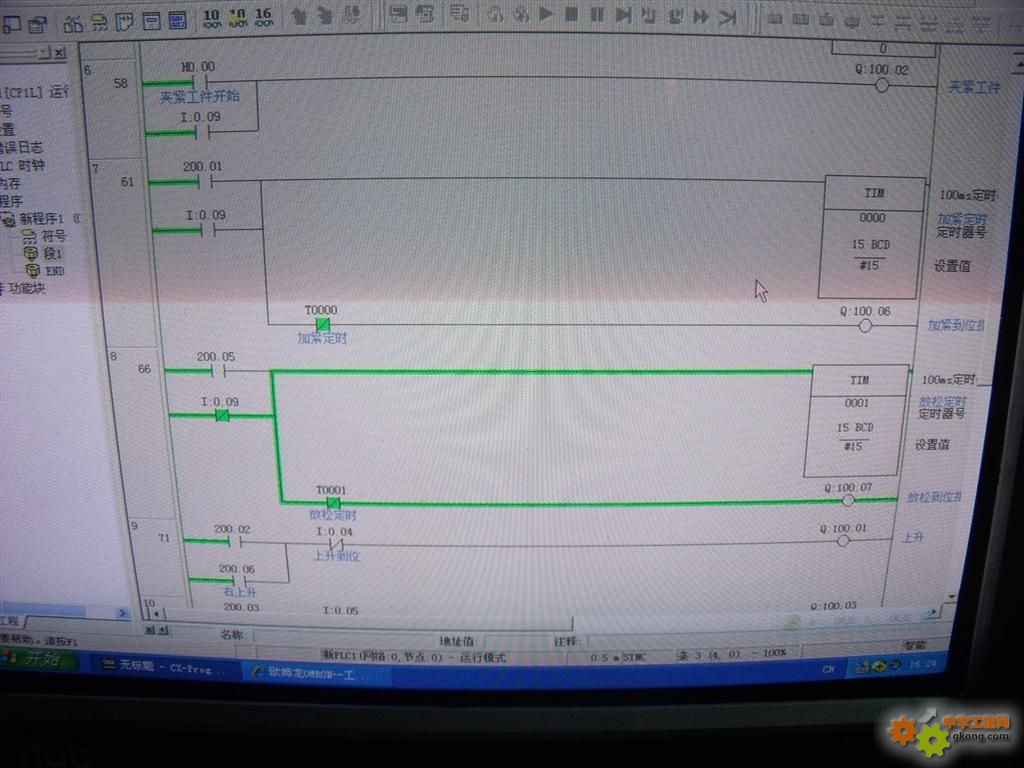Screen dimensions: 1024x768
Task: Select 功能块 function blocks in project tree
Action: pyautogui.click(x=26, y=288)
